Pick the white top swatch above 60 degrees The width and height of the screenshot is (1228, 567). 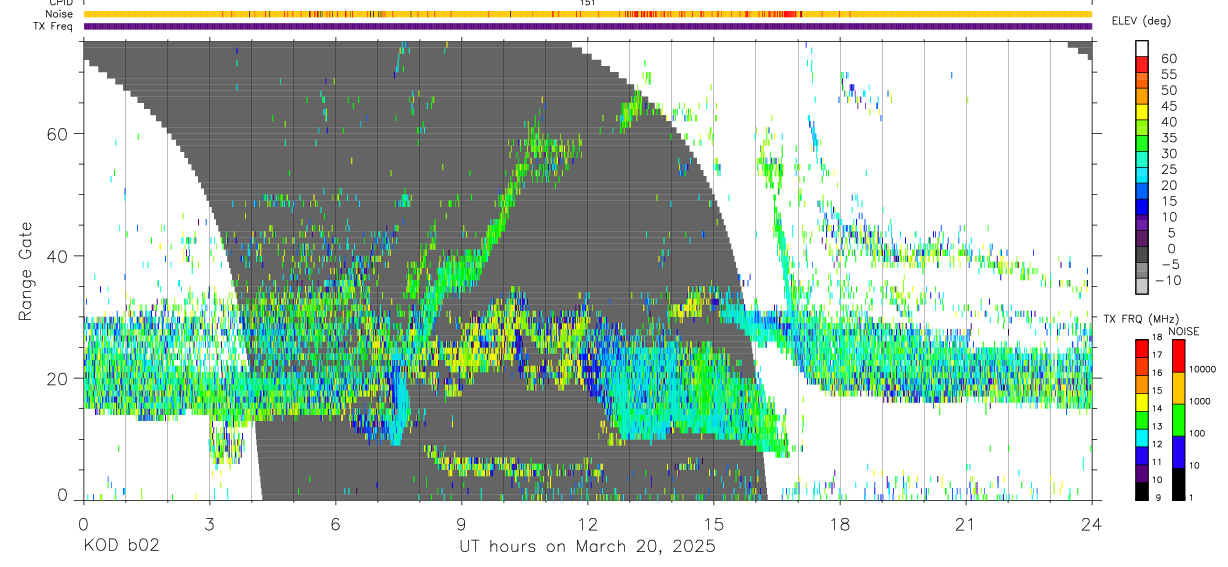coord(1142,49)
